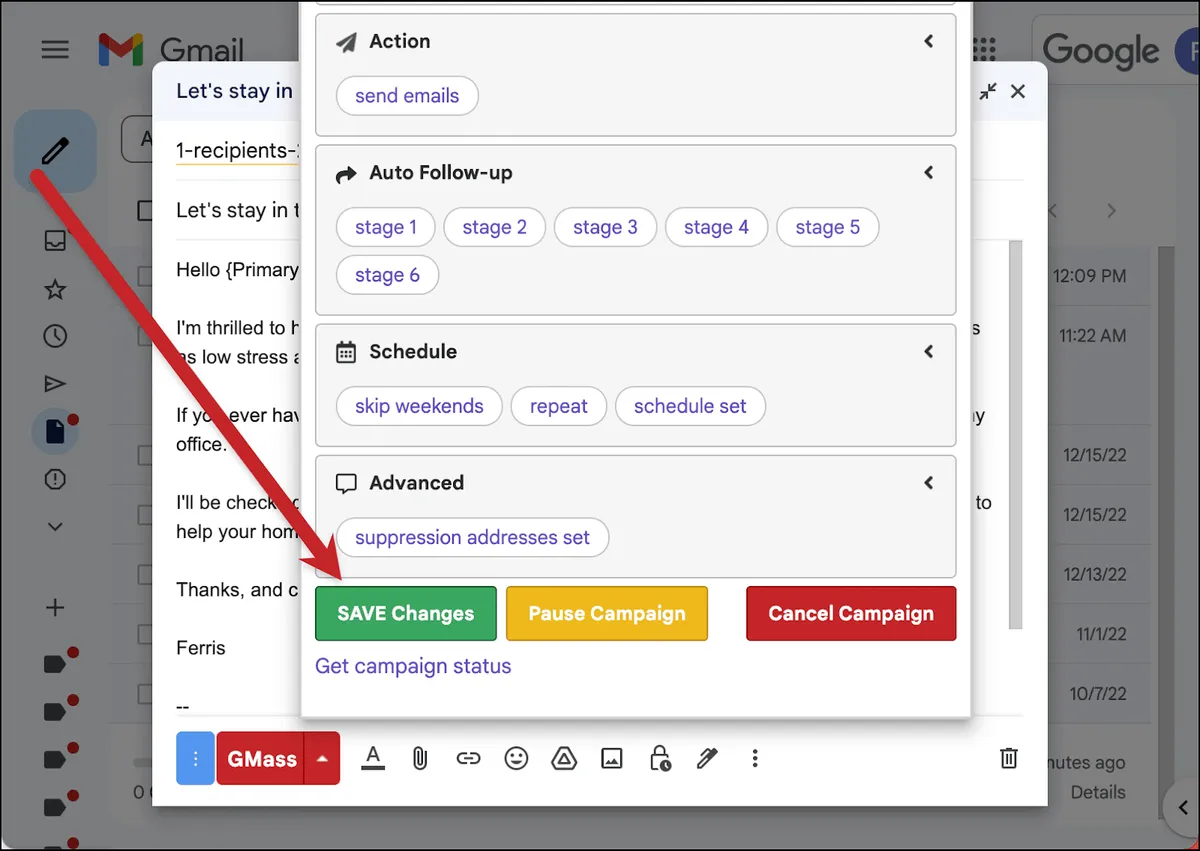
Task: Open account activity Details link
Action: click(x=1098, y=792)
